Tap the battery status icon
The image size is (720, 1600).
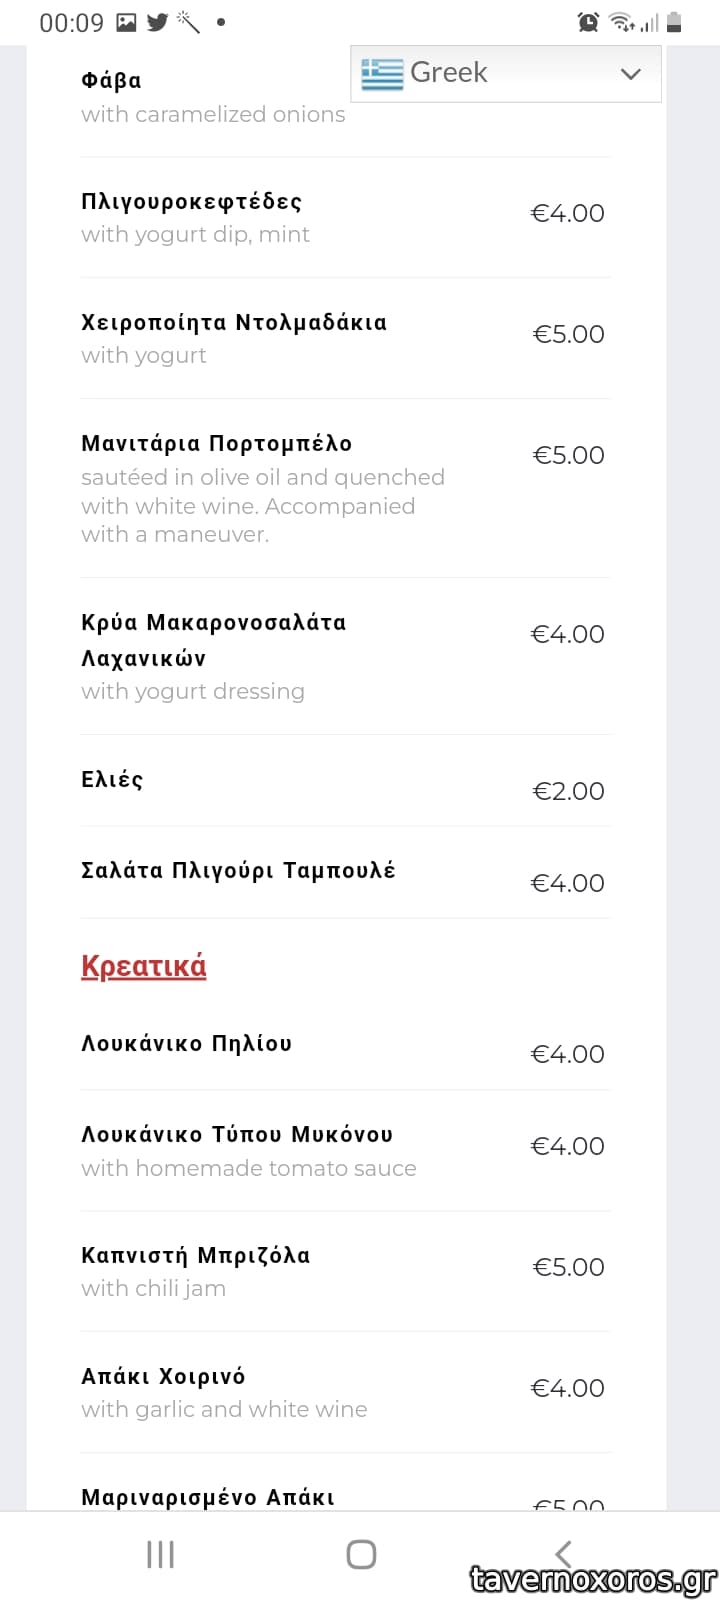[674, 22]
